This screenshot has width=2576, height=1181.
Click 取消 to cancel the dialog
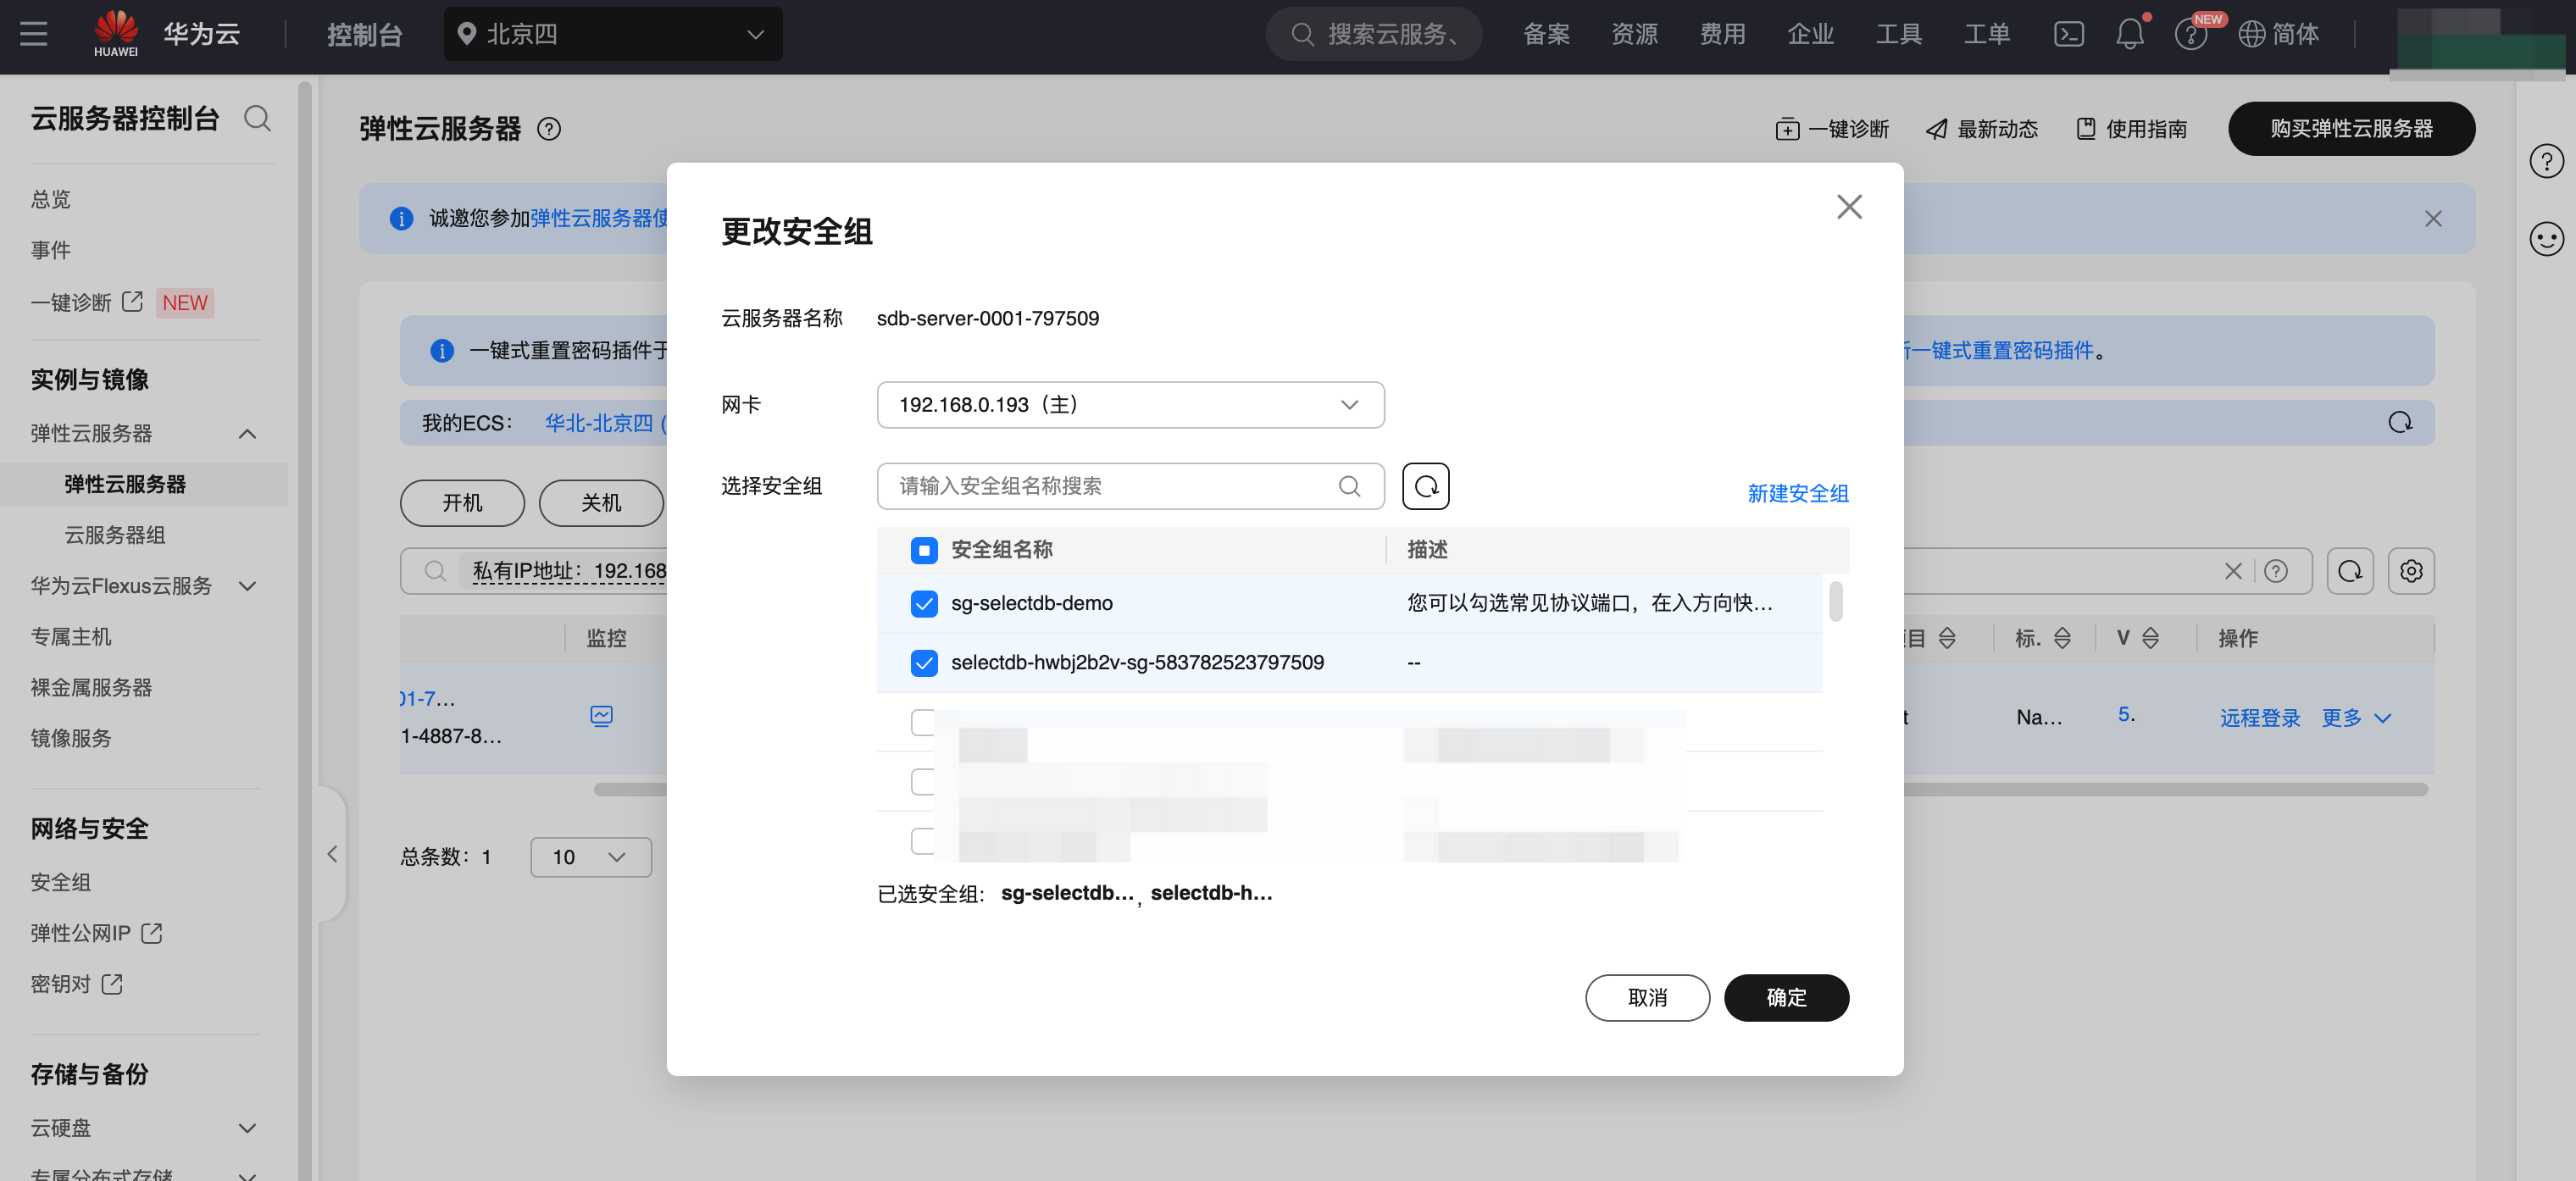pos(1647,998)
